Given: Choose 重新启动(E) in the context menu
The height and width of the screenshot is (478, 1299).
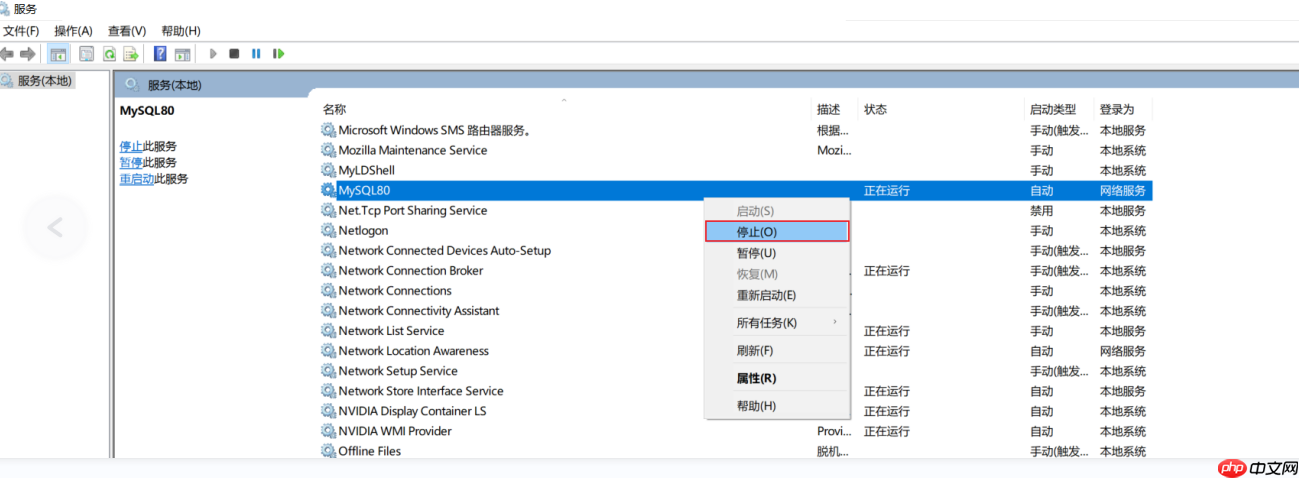Looking at the screenshot, I should (777, 295).
